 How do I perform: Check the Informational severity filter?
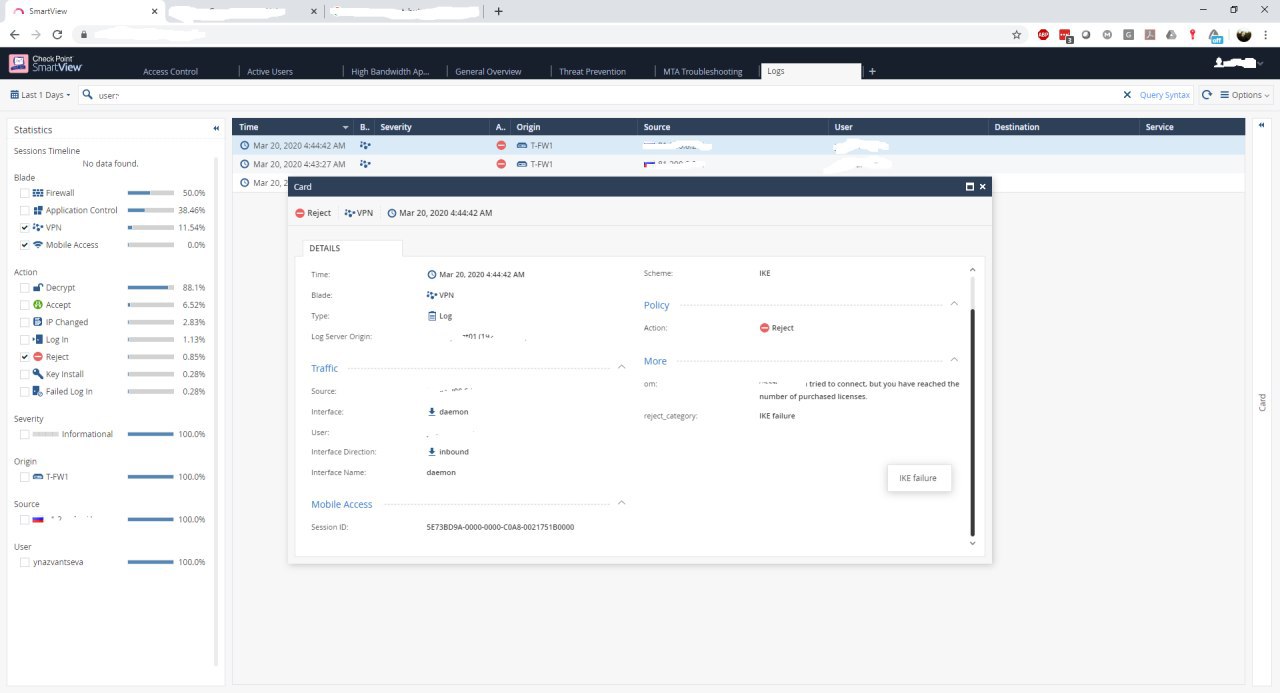point(25,434)
